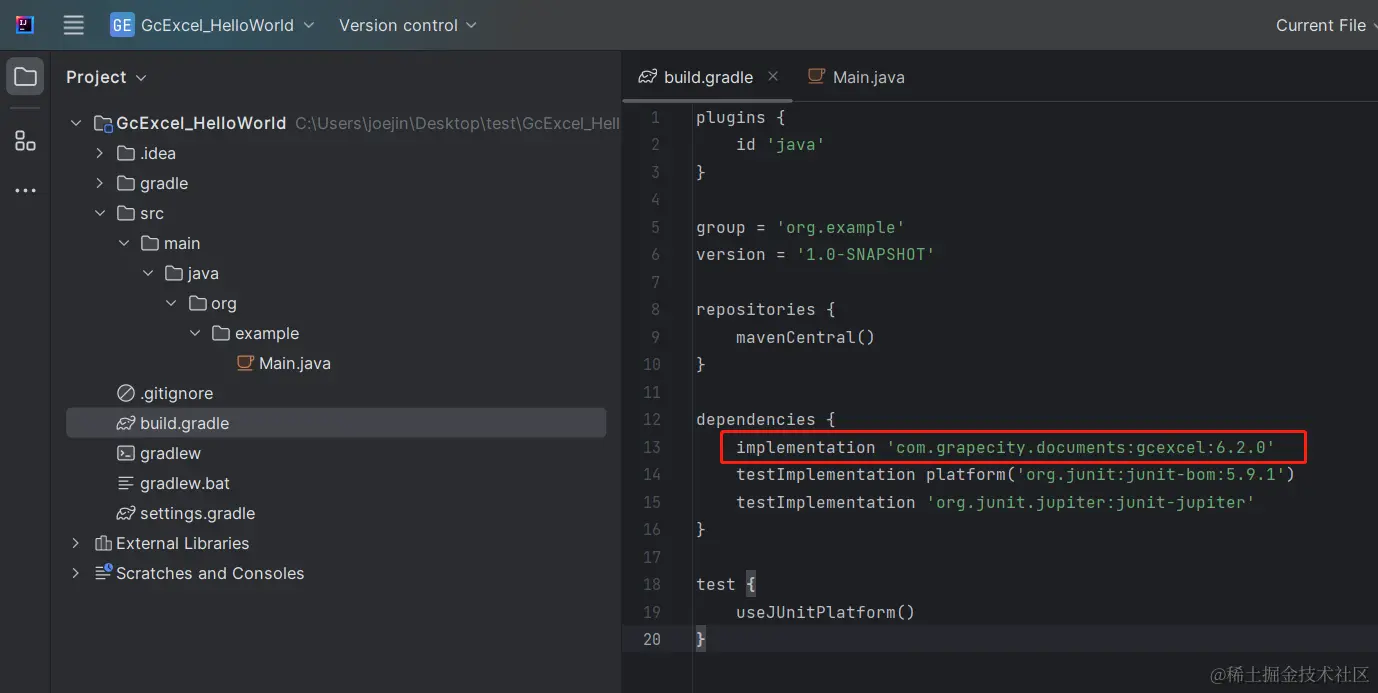Place cursor on 'plugins {' line
Image resolution: width=1378 pixels, height=693 pixels.
point(740,117)
